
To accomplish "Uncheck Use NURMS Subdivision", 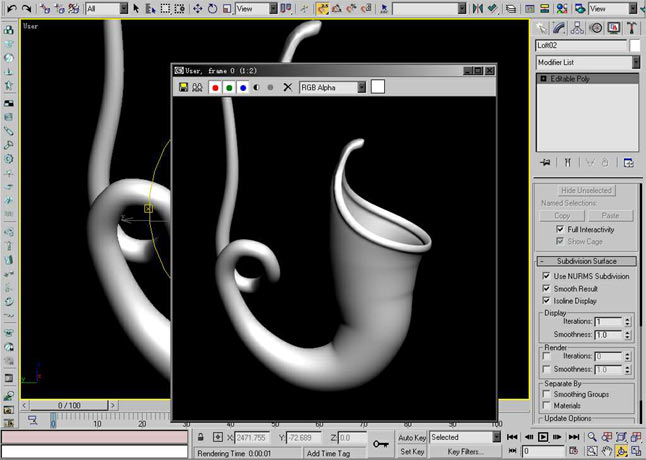I will pos(546,276).
